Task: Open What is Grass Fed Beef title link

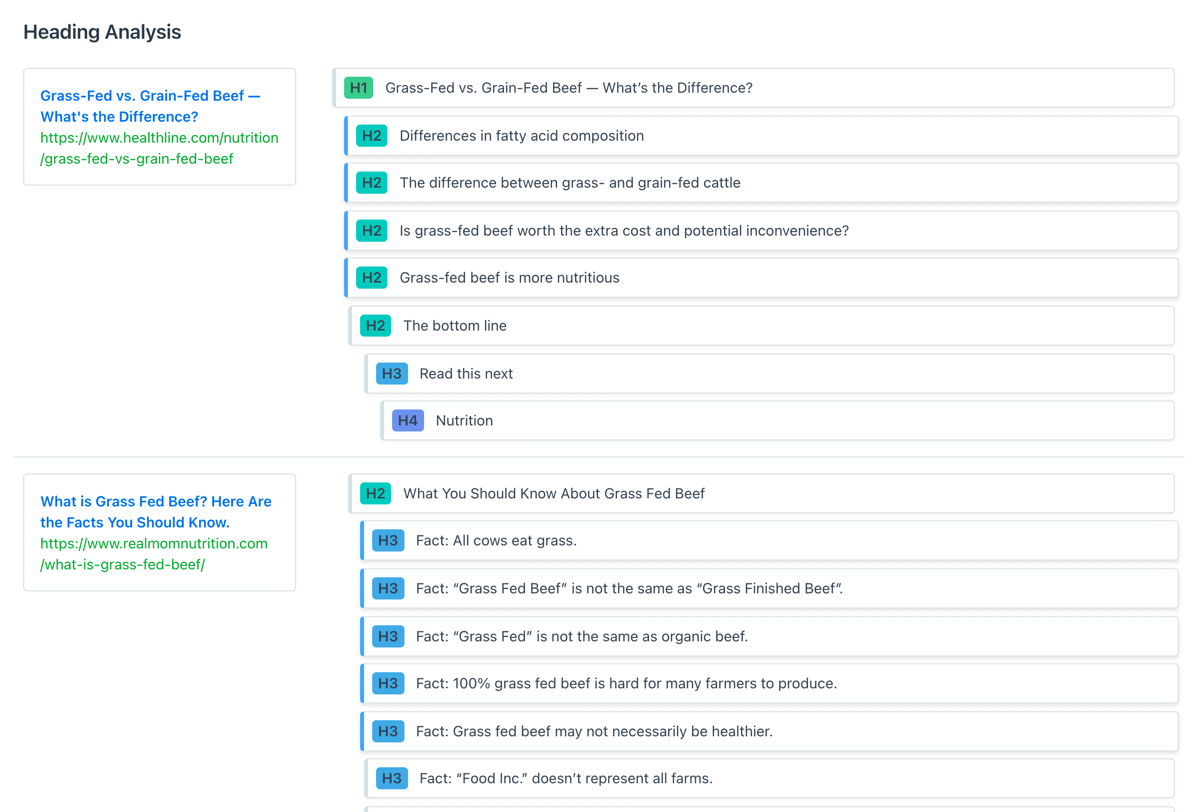Action: [x=156, y=512]
